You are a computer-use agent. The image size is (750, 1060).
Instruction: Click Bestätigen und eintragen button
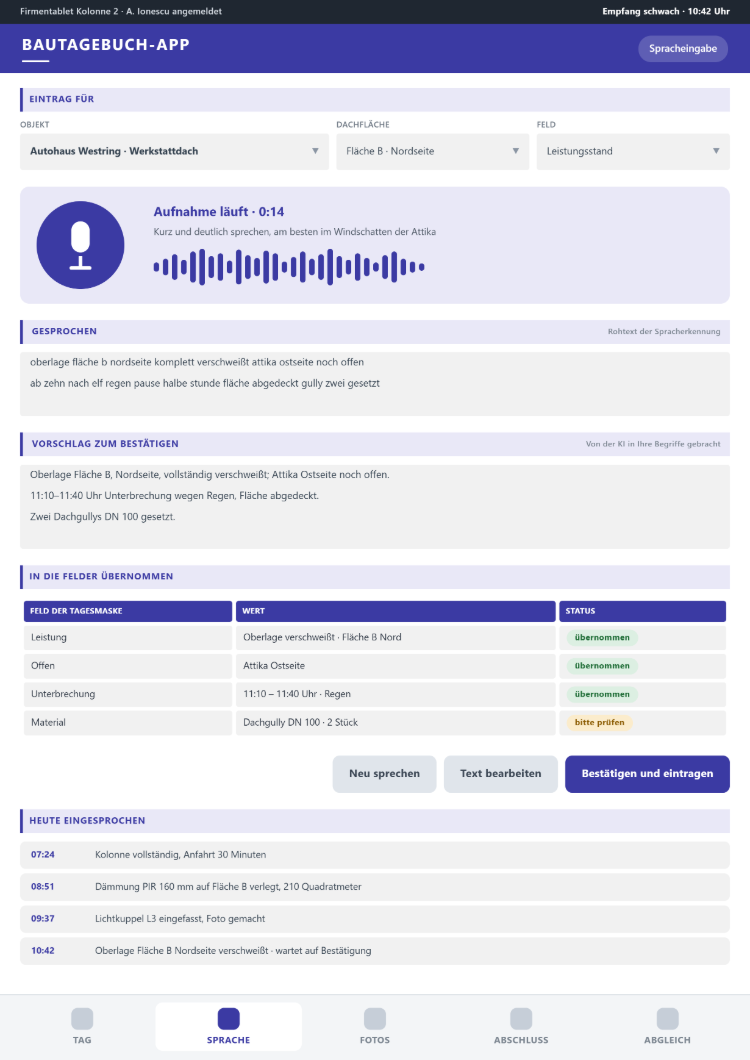[647, 774]
